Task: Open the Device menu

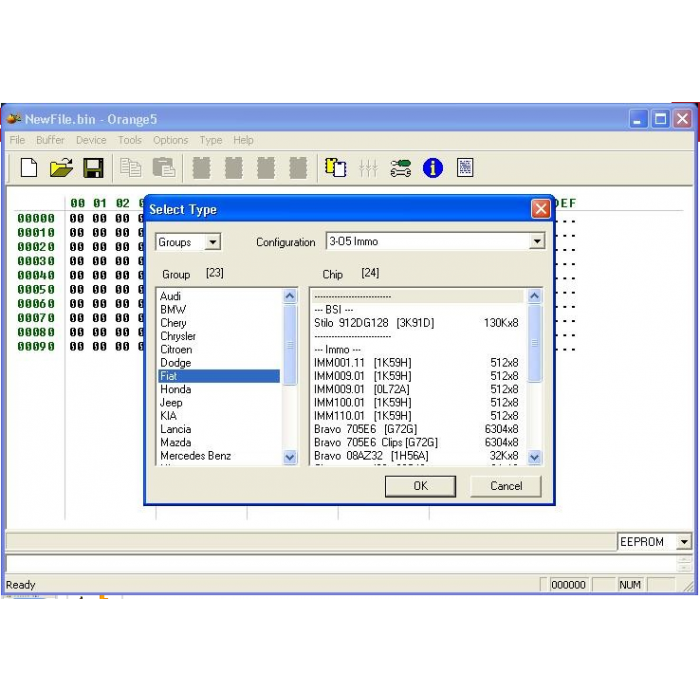Action: click(x=91, y=140)
